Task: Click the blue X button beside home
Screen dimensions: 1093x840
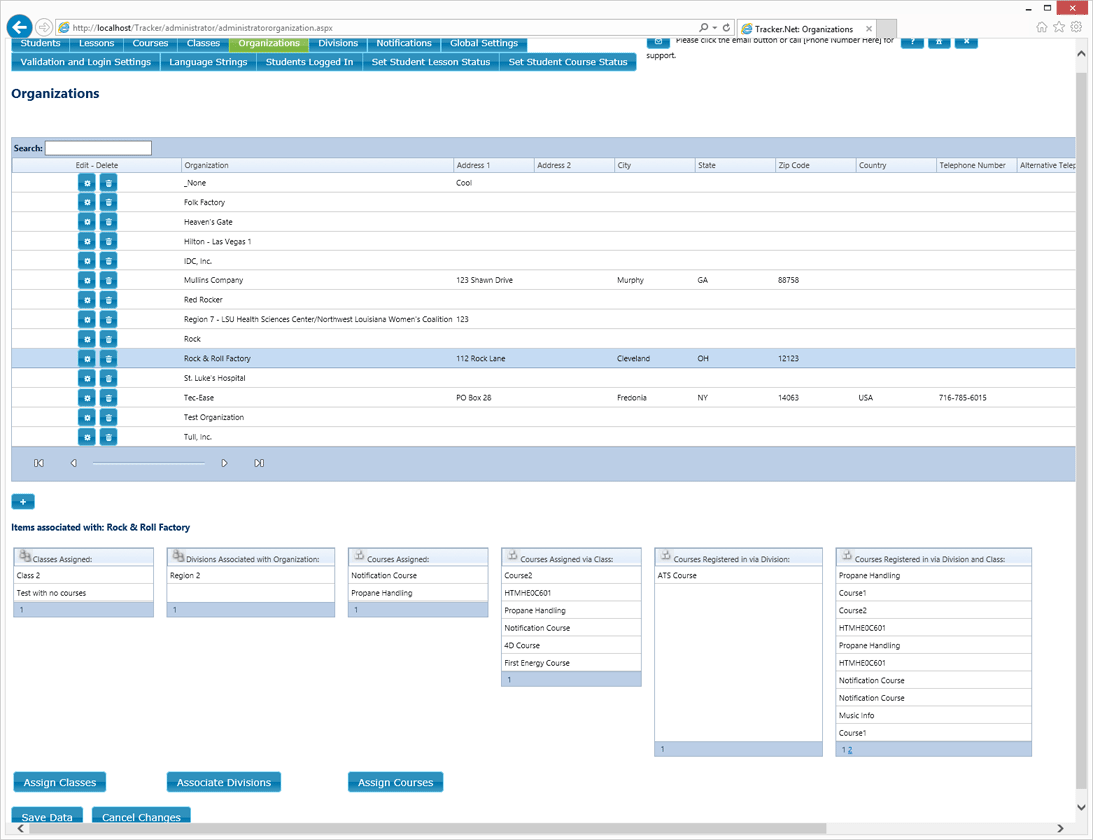Action: [x=966, y=42]
